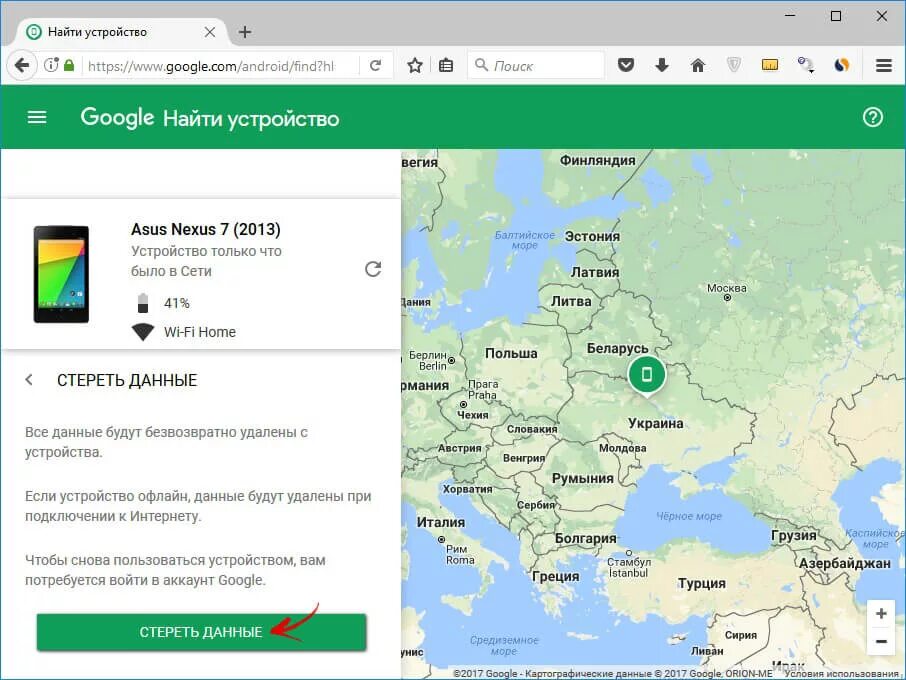Image resolution: width=906 pixels, height=680 pixels.
Task: Click the Asus Nexus 7 (2013) title
Action: point(206,229)
